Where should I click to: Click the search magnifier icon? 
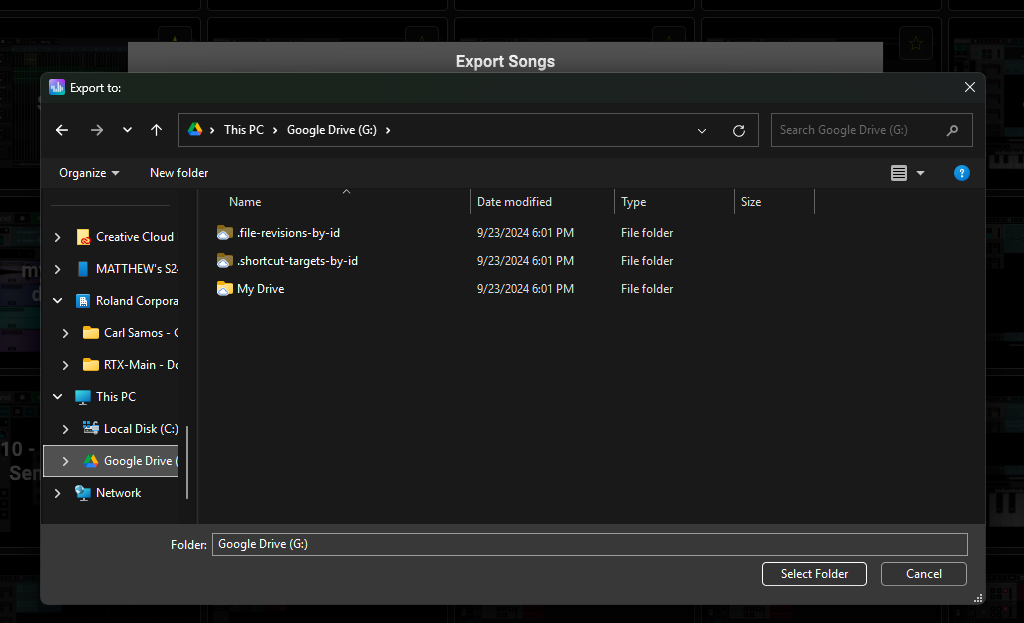[953, 130]
